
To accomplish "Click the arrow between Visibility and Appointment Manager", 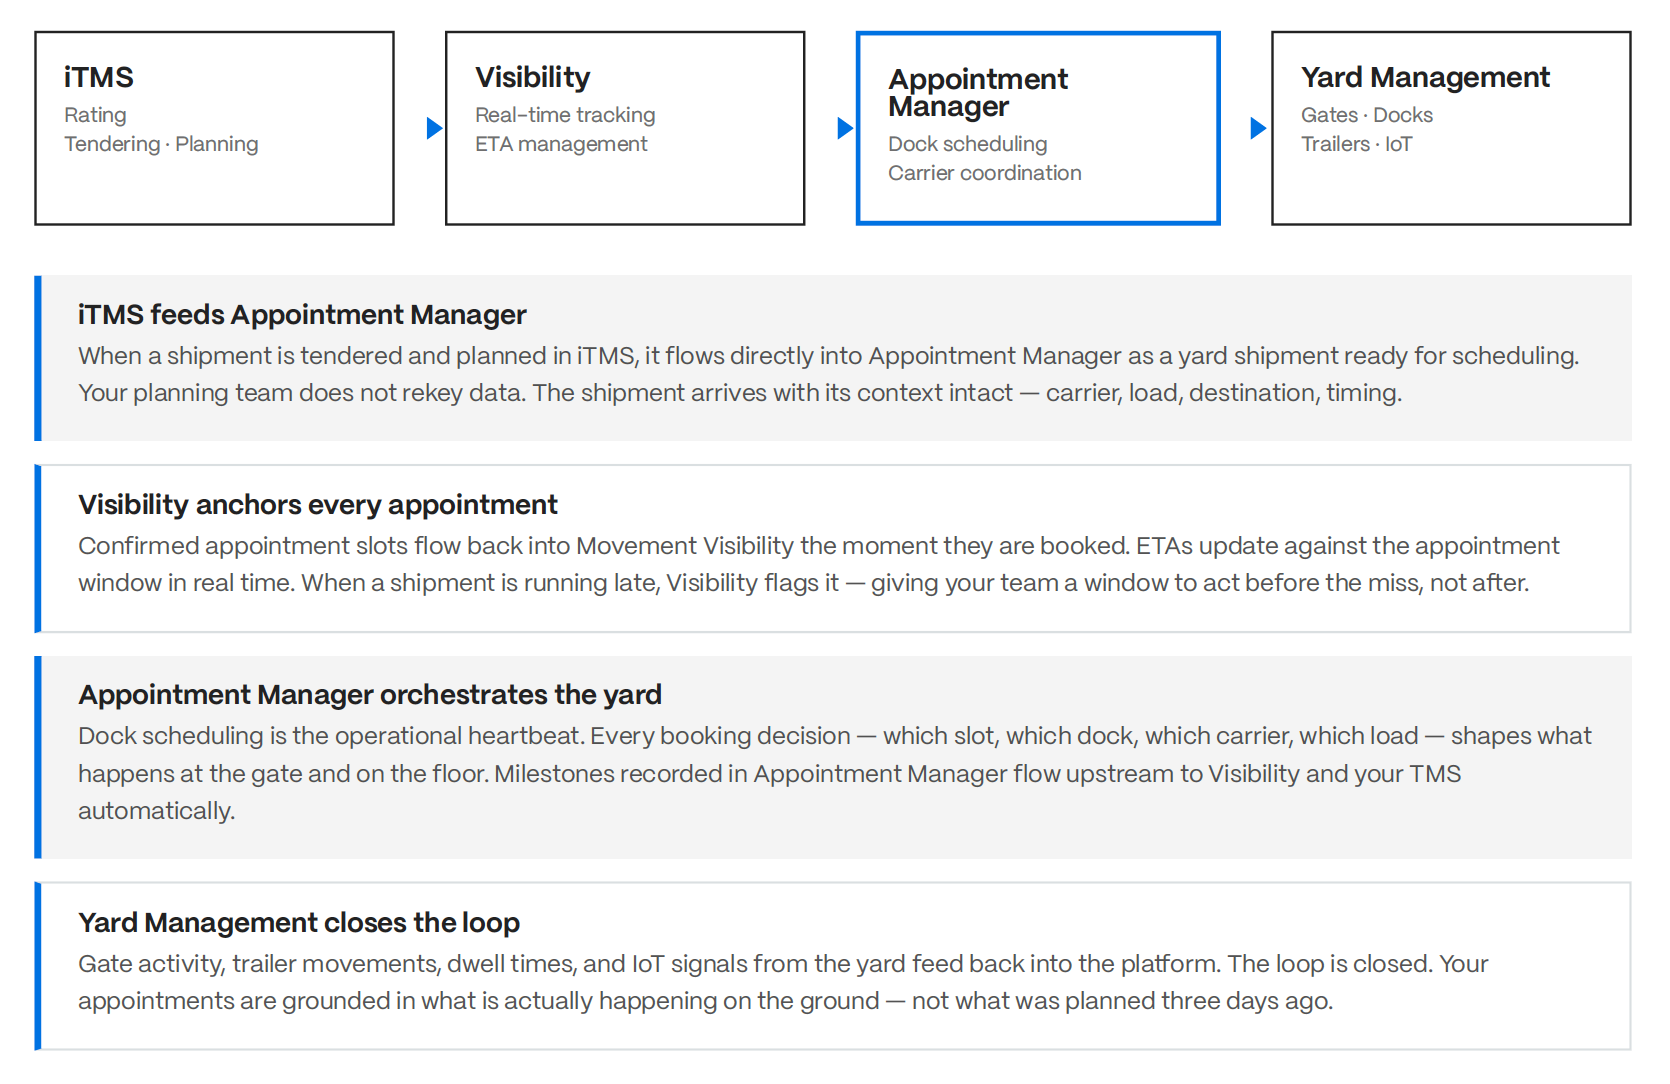I will coord(845,128).
